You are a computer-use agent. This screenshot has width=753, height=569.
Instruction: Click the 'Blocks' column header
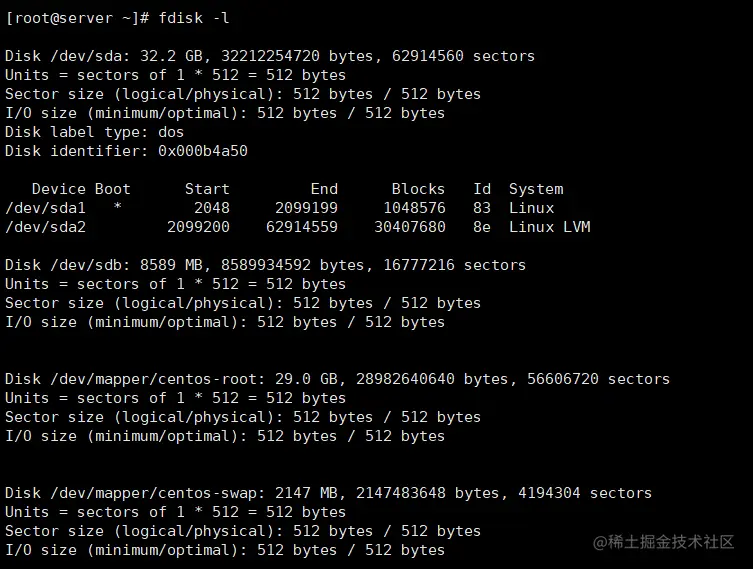tap(418, 189)
